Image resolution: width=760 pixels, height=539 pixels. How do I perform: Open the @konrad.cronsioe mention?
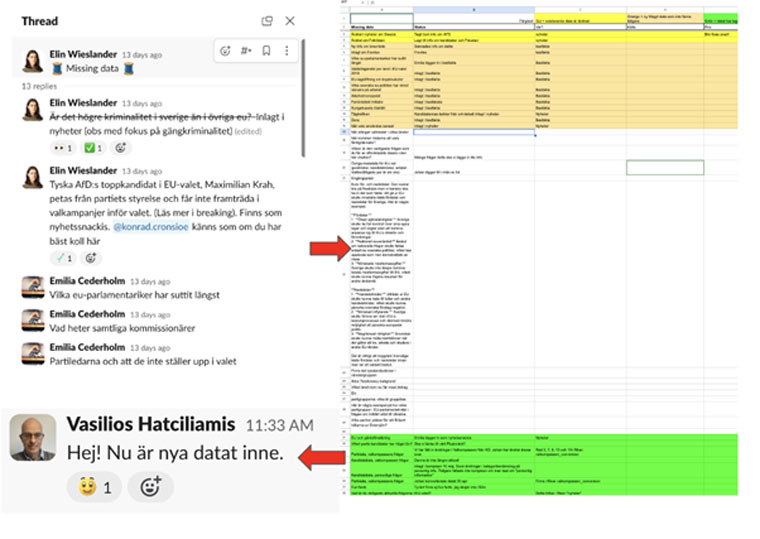(151, 227)
